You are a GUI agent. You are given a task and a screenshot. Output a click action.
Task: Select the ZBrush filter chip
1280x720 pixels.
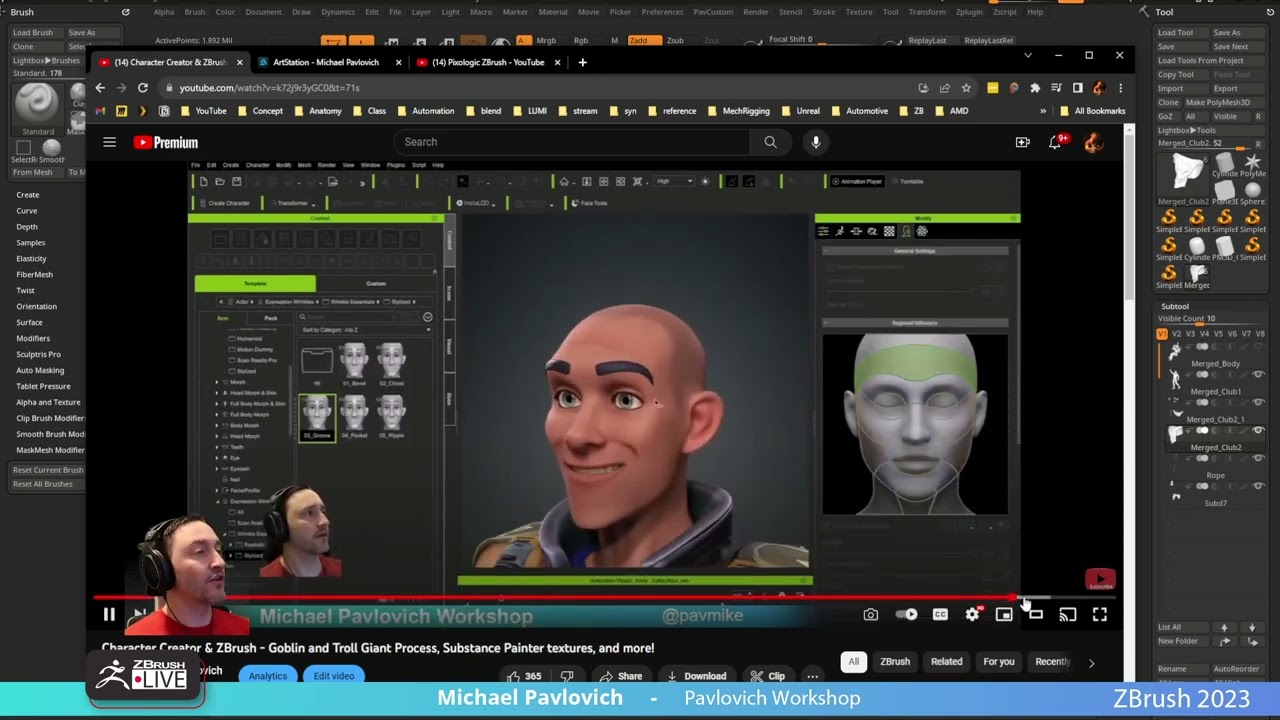tap(895, 661)
